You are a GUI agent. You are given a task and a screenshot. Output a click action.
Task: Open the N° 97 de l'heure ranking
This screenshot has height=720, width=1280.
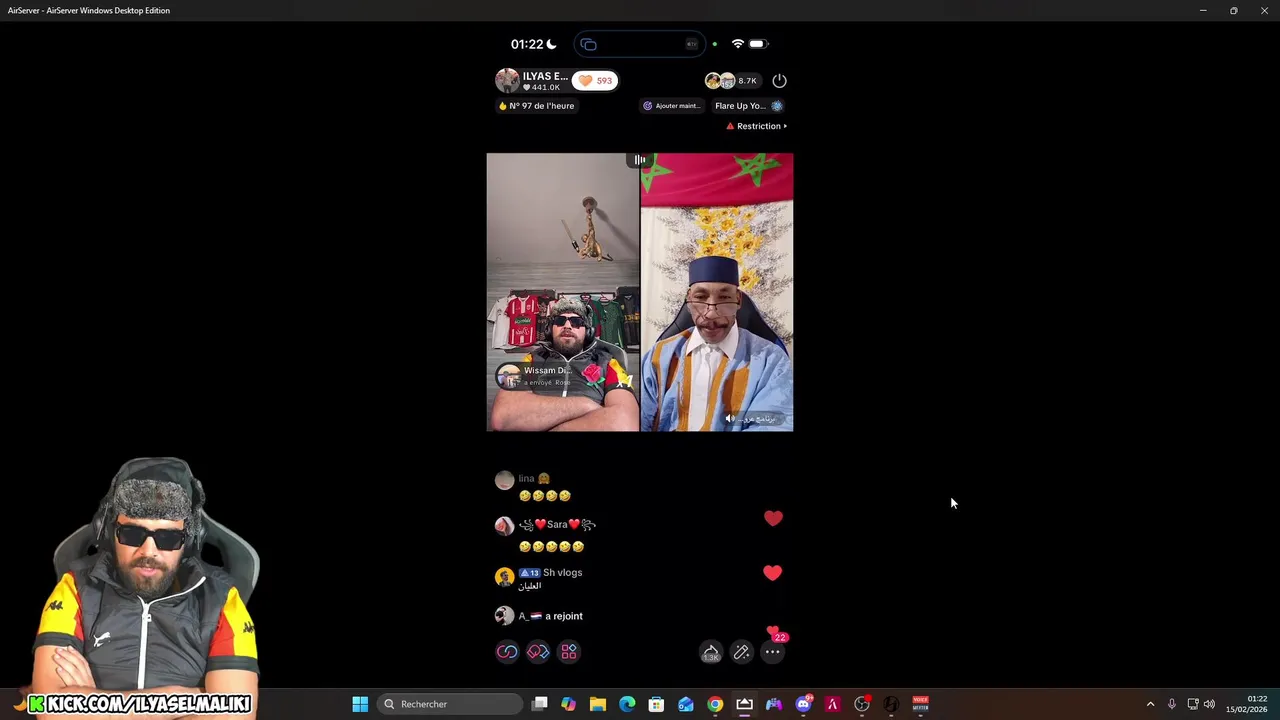point(537,105)
